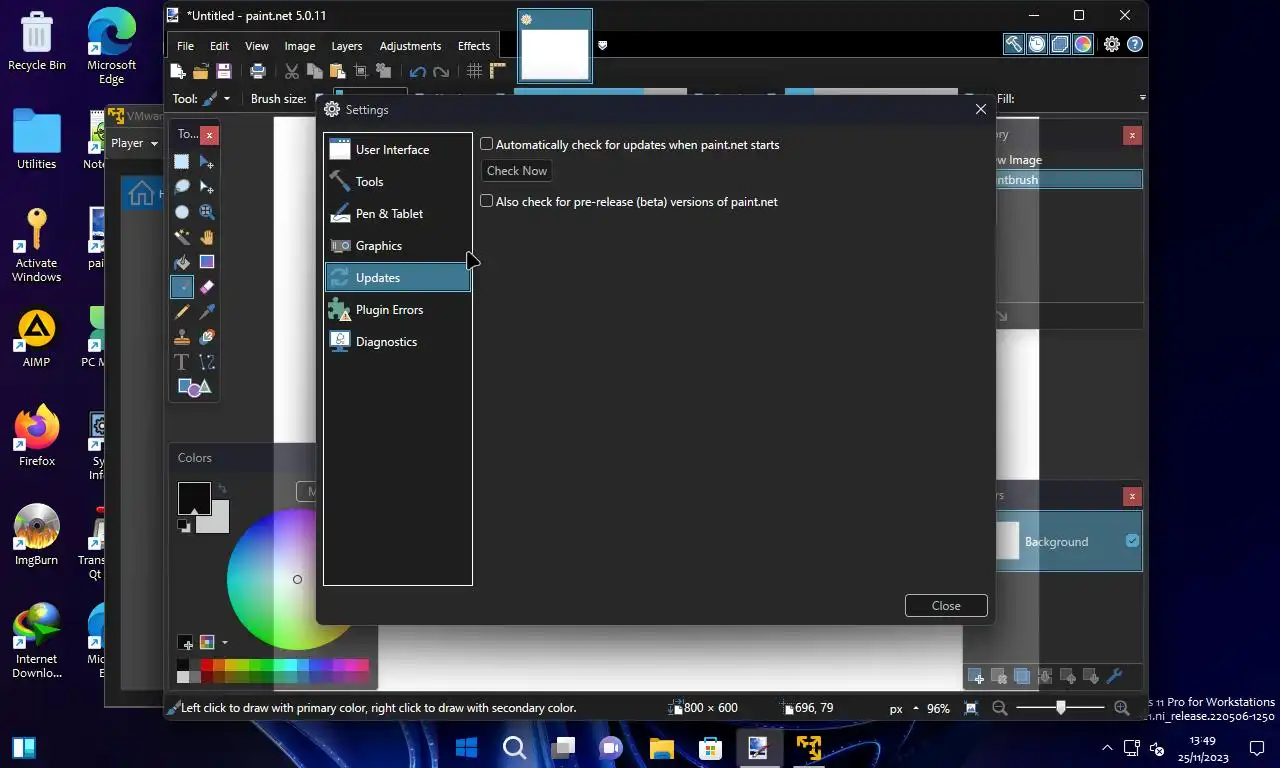This screenshot has width=1280, height=768.
Task: Toggle the Layers window button
Action: point(1060,44)
